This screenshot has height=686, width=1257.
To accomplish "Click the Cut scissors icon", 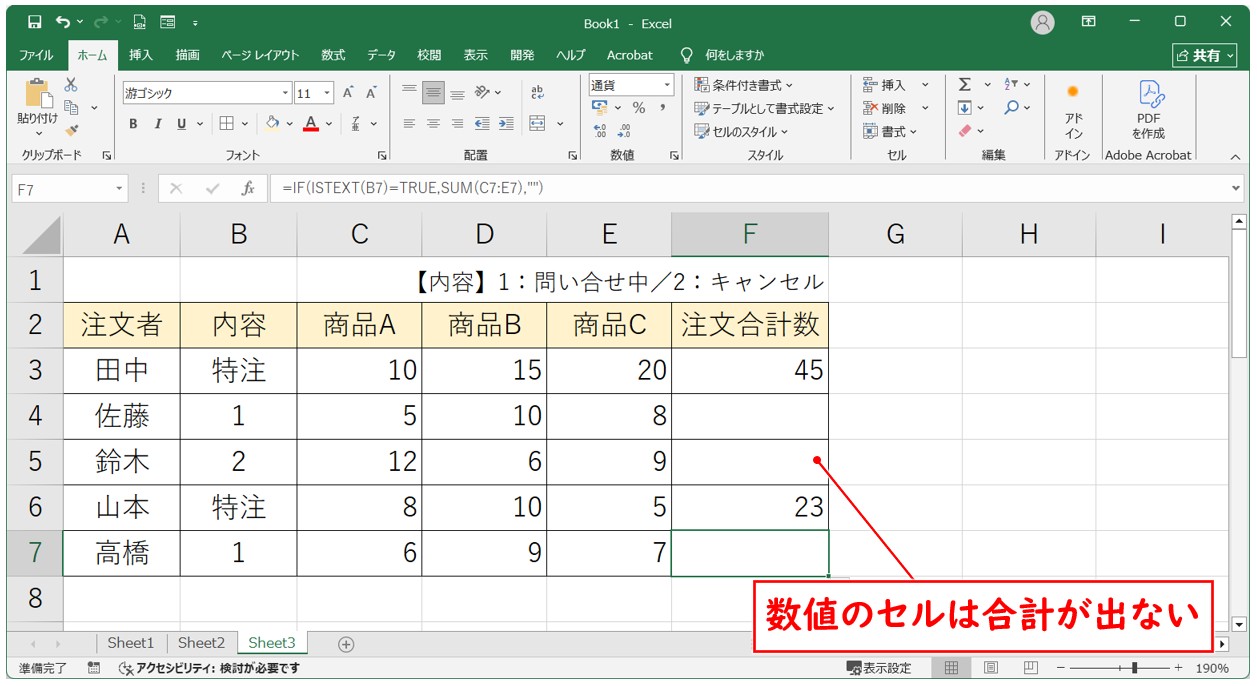I will [x=71, y=86].
